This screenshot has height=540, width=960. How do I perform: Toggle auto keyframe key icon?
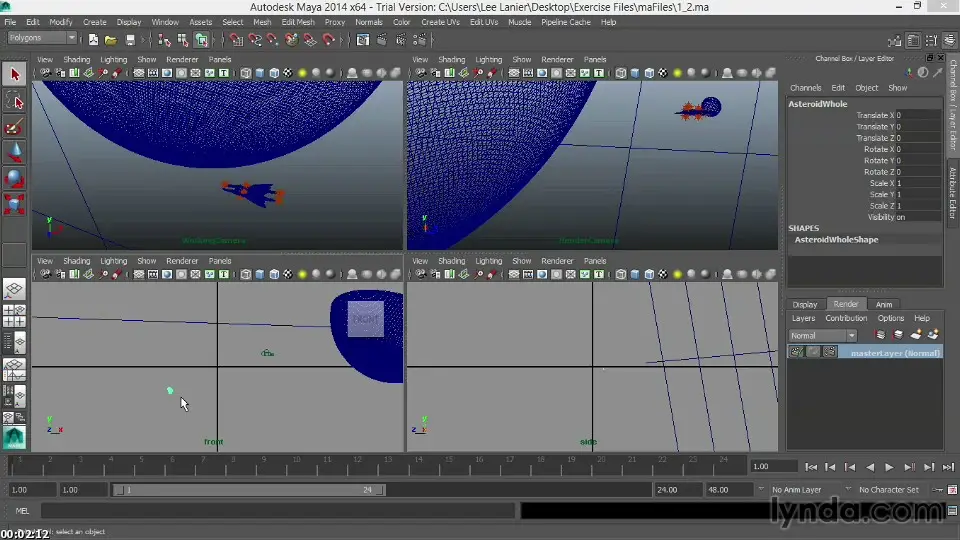click(x=937, y=490)
